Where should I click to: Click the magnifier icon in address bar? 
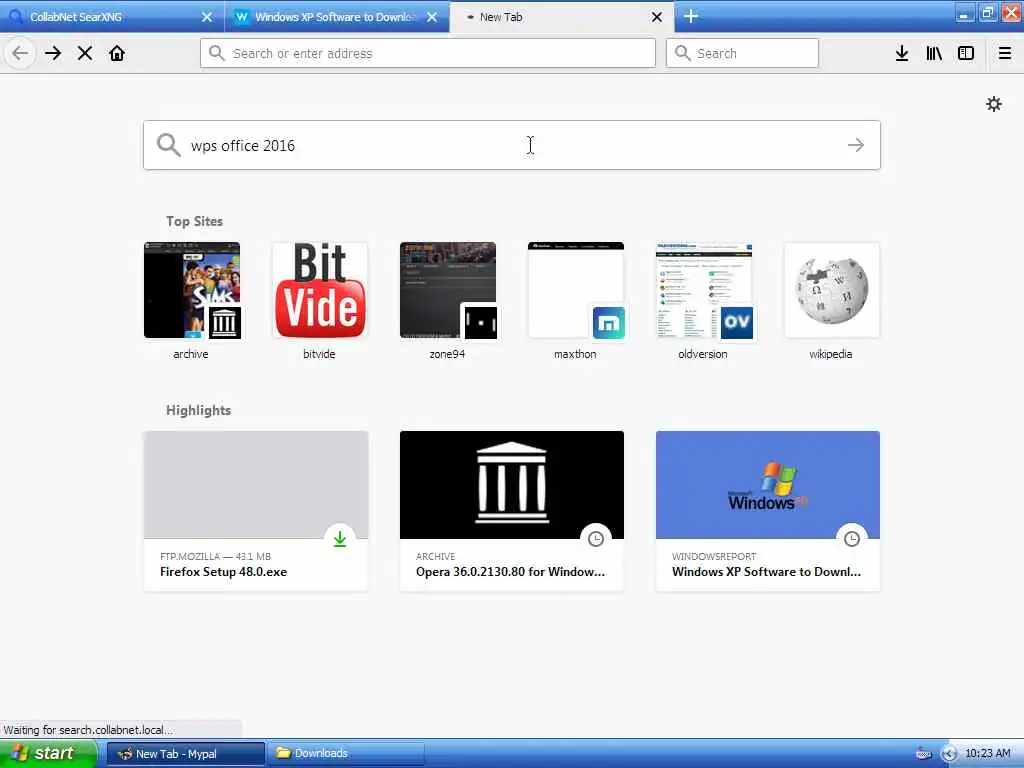216,53
